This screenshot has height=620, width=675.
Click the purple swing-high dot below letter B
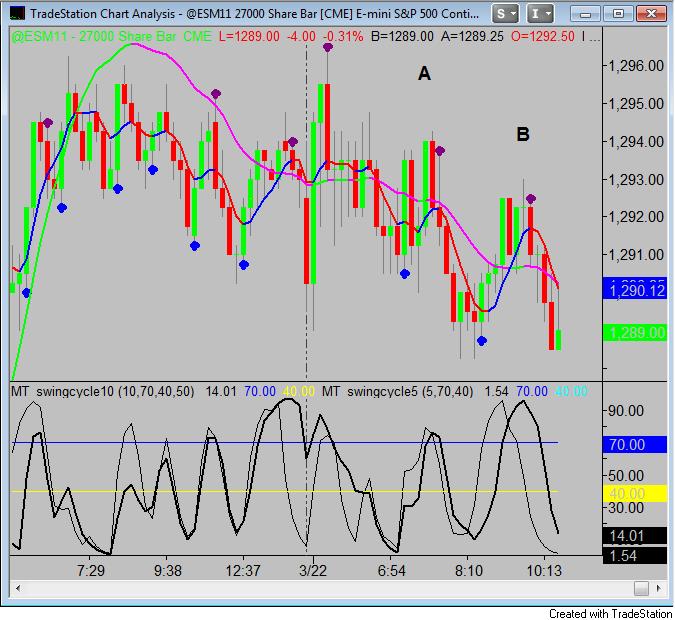tap(531, 198)
